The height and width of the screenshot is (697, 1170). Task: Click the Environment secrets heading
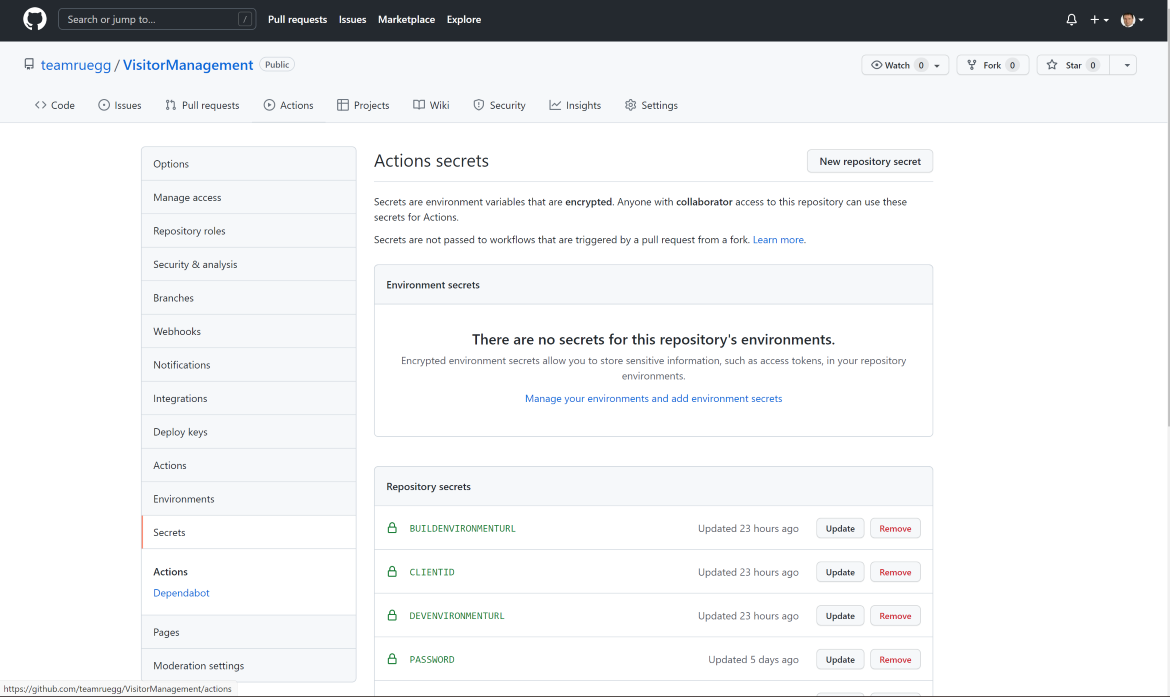[x=433, y=285]
